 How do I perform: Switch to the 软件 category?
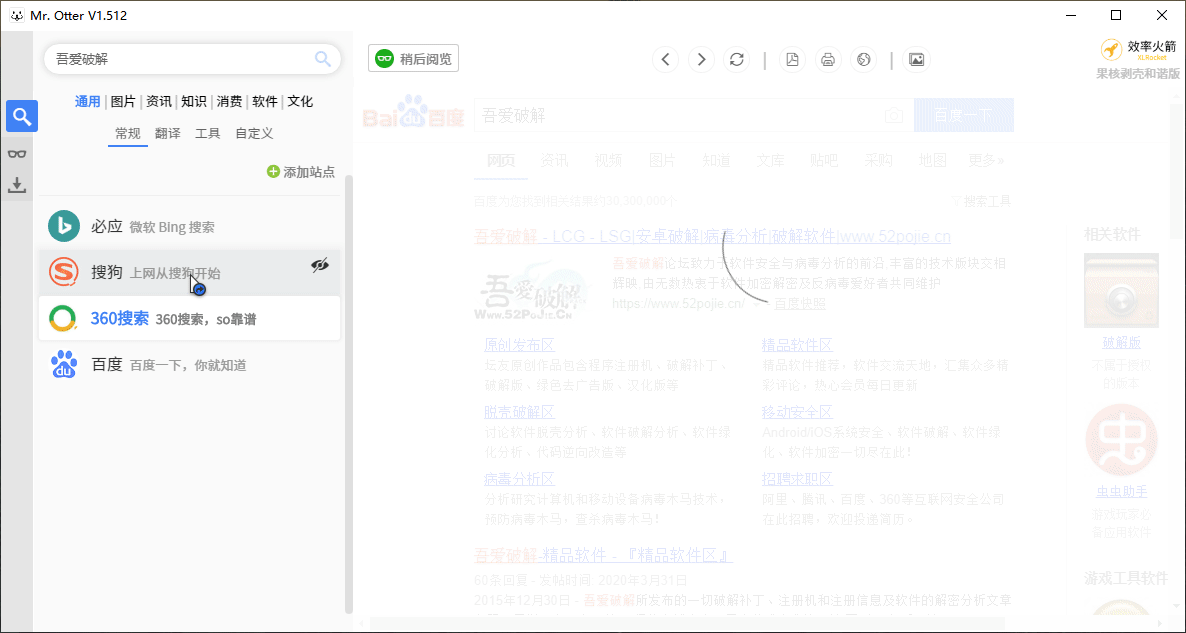tap(265, 101)
